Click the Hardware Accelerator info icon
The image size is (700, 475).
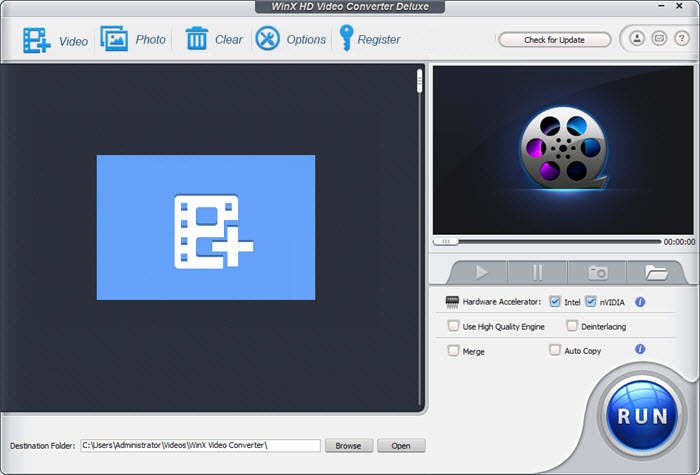click(x=640, y=302)
